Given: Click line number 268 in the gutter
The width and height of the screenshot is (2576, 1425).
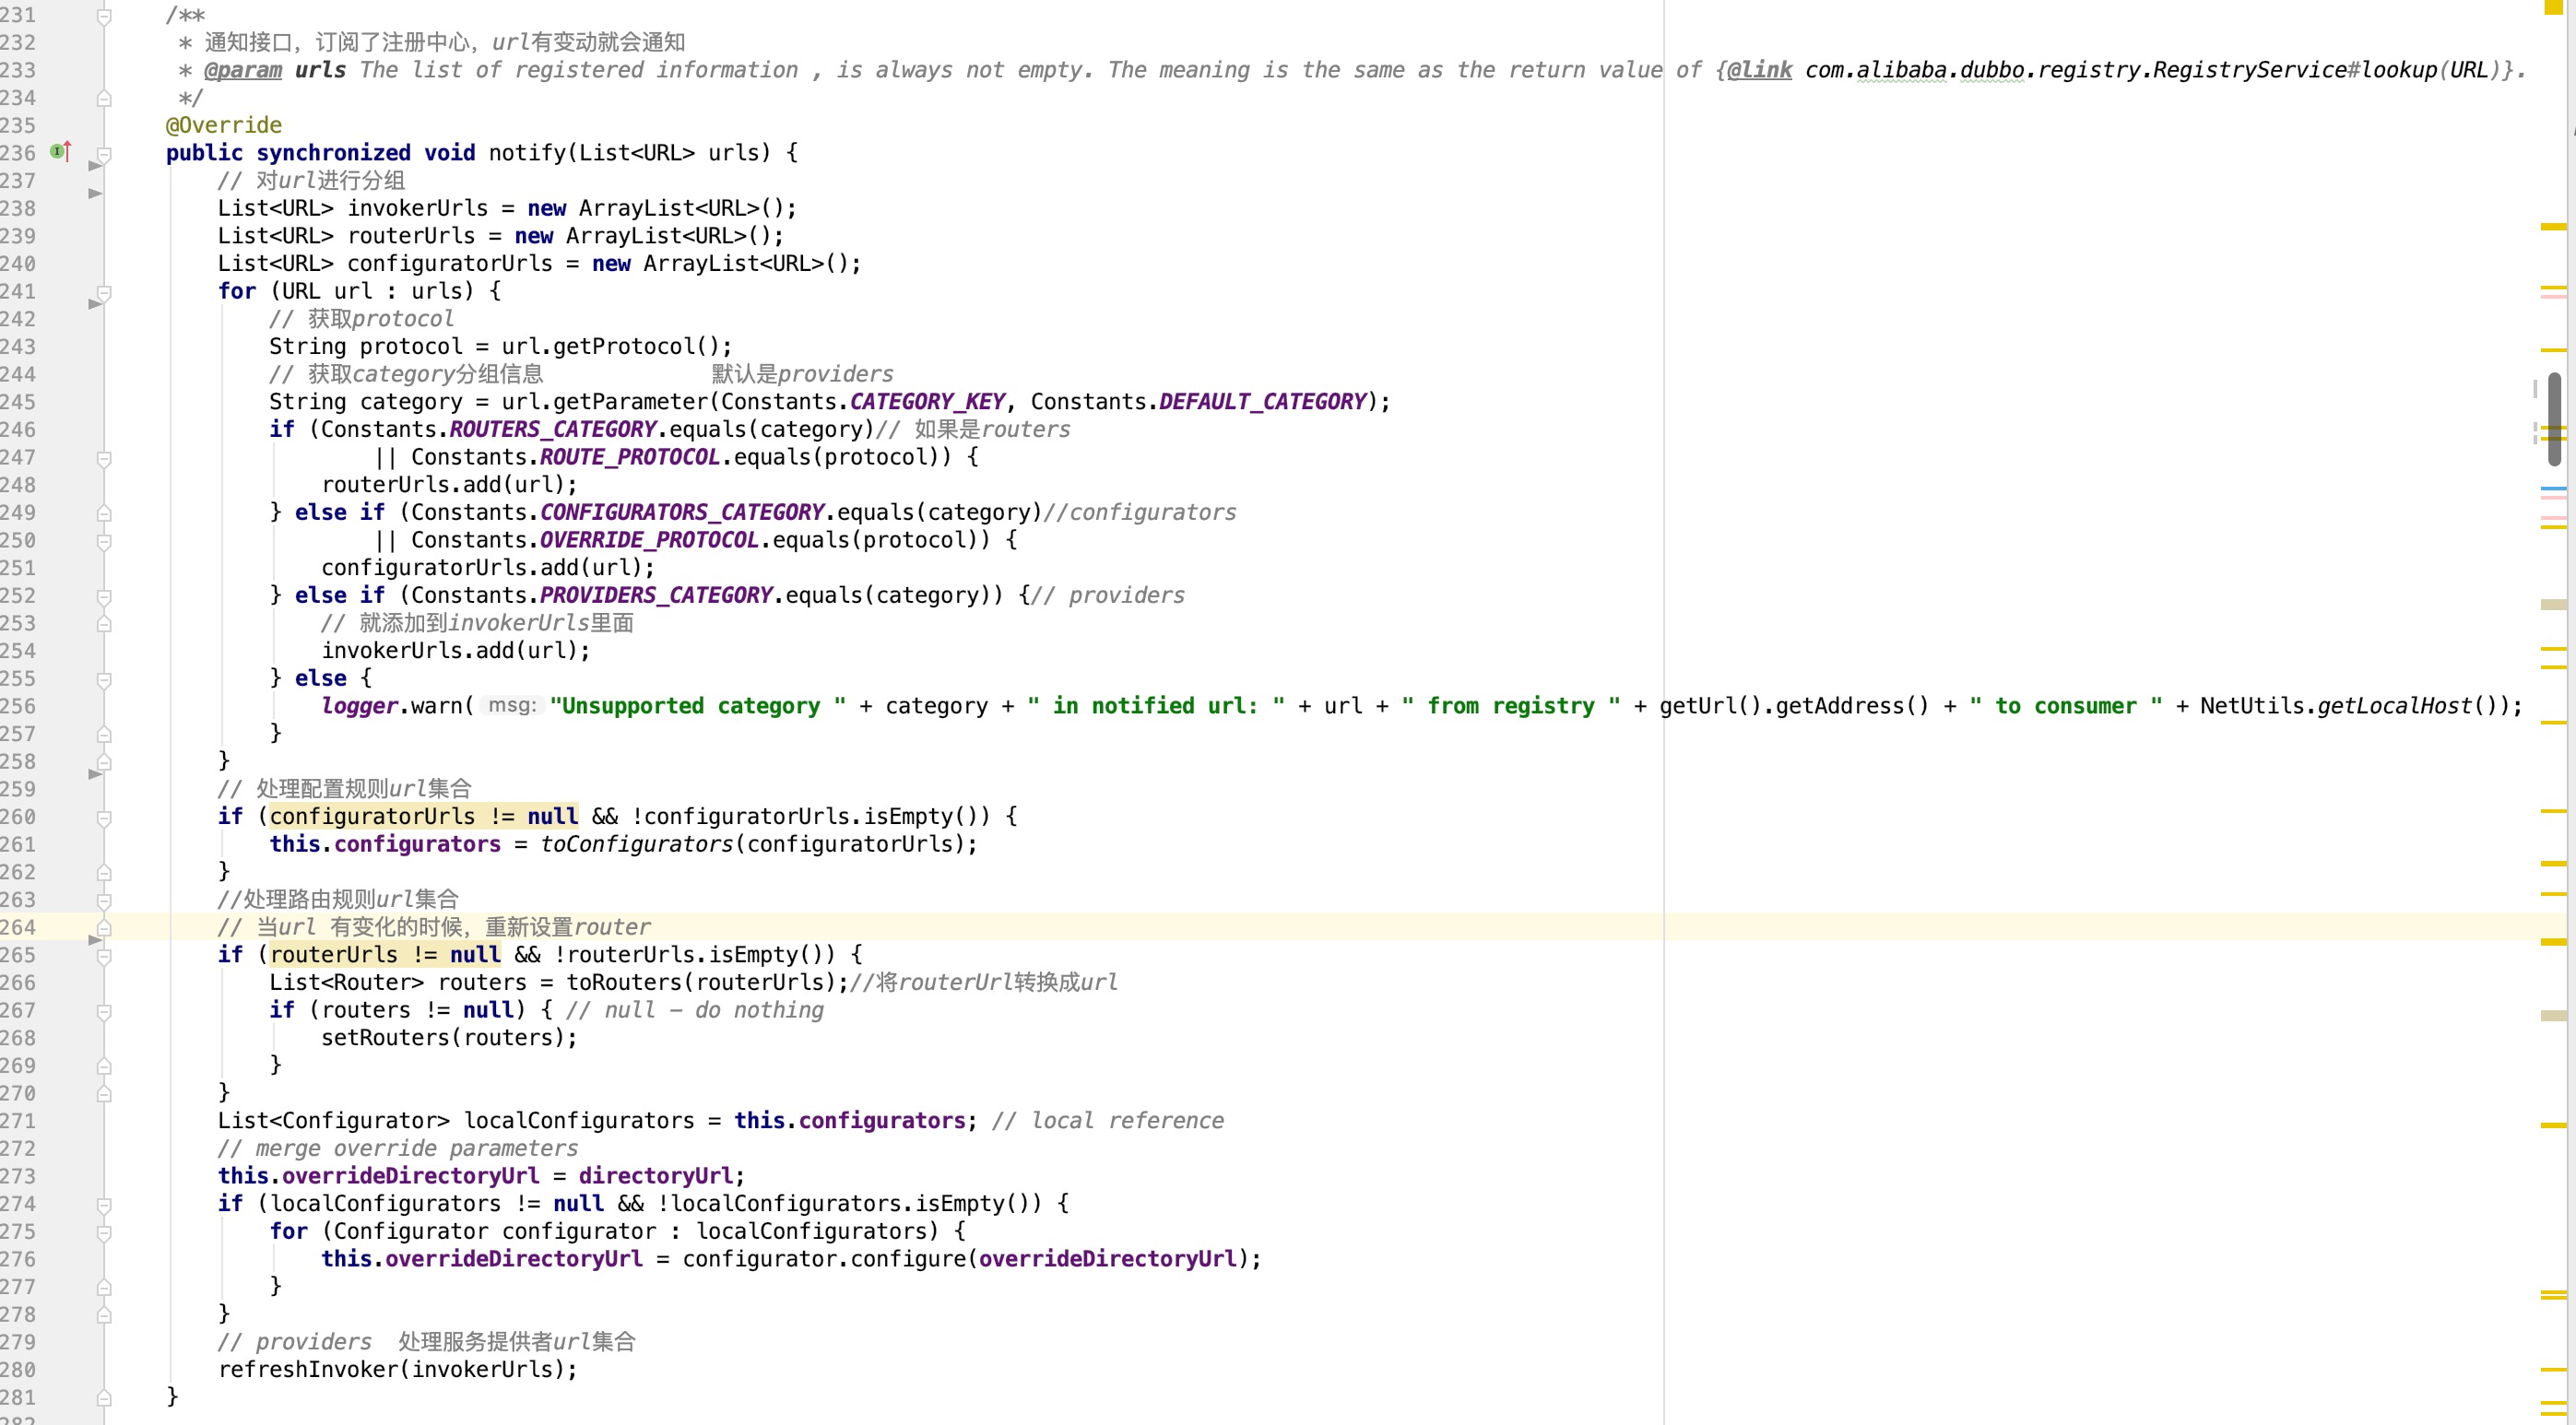Looking at the screenshot, I should pos(18,1038).
